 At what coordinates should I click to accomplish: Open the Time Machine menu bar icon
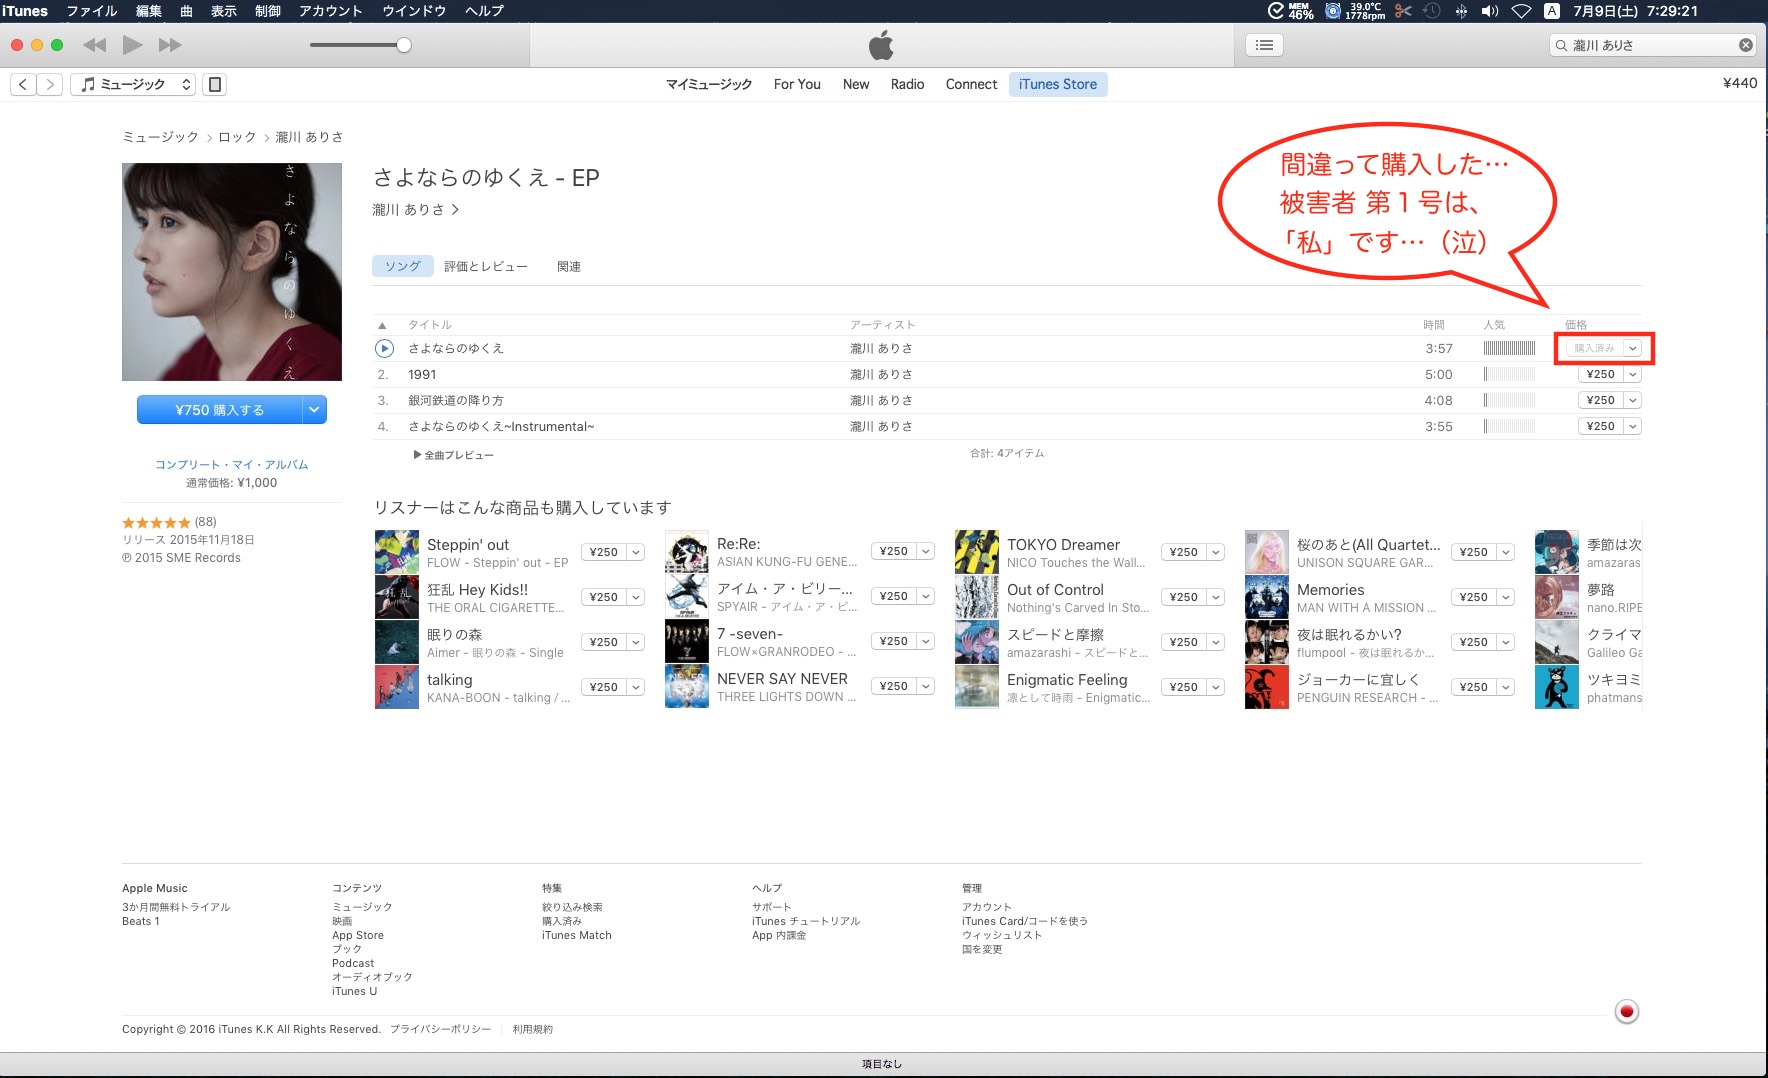pyautogui.click(x=1432, y=11)
